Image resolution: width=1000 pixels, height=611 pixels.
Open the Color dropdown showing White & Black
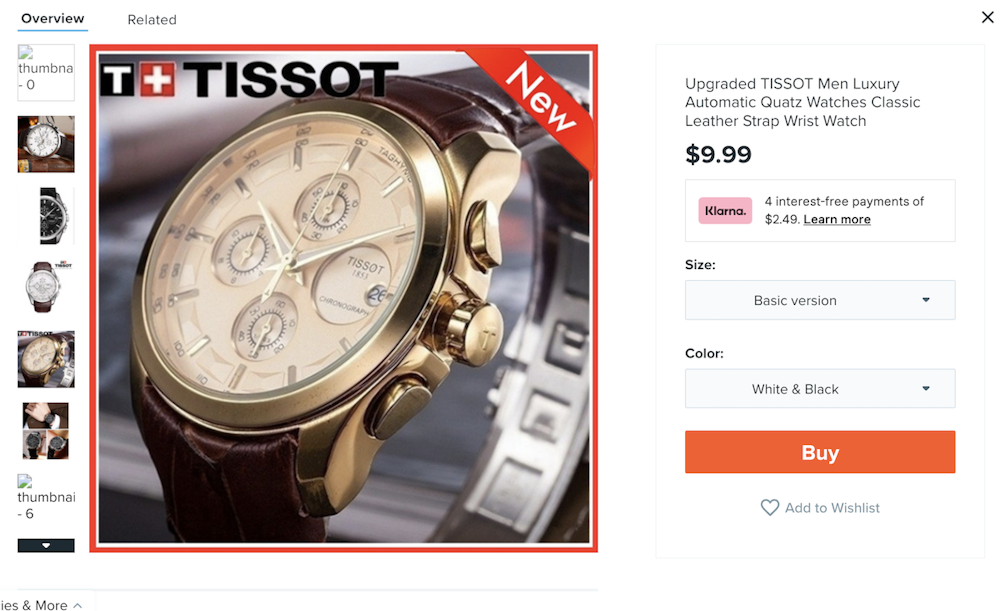pos(820,388)
